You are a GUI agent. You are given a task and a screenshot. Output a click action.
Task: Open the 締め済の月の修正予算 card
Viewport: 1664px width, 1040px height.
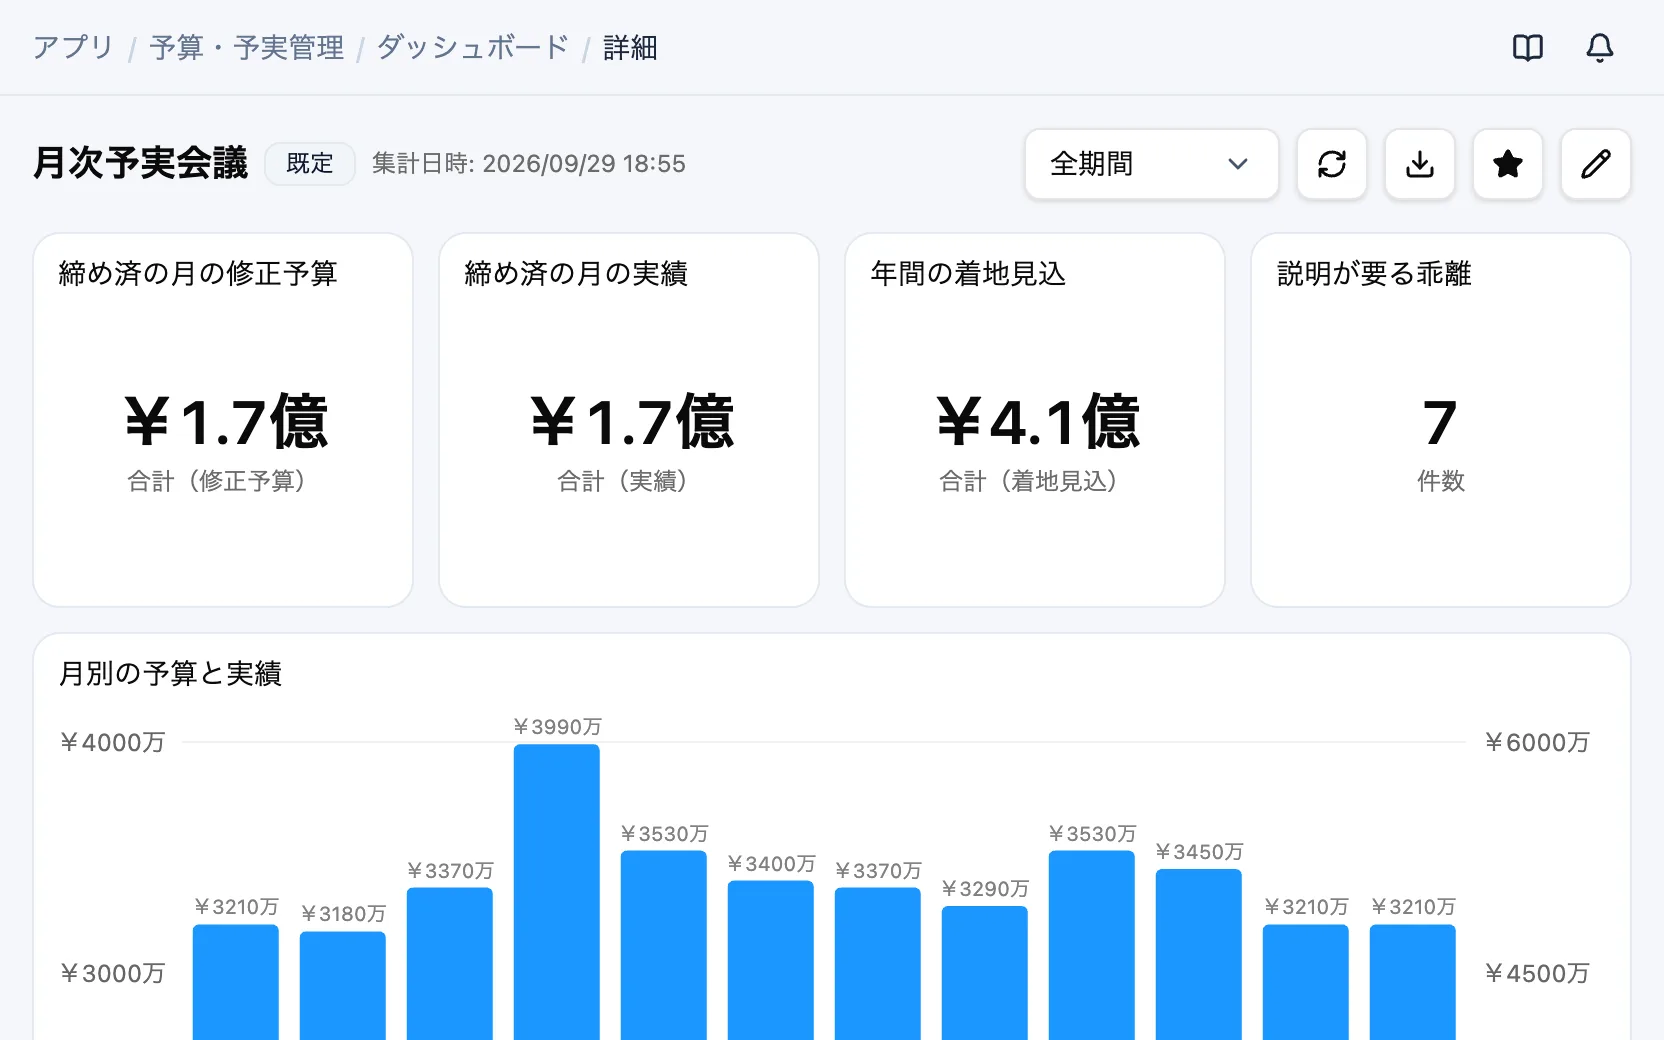click(223, 420)
